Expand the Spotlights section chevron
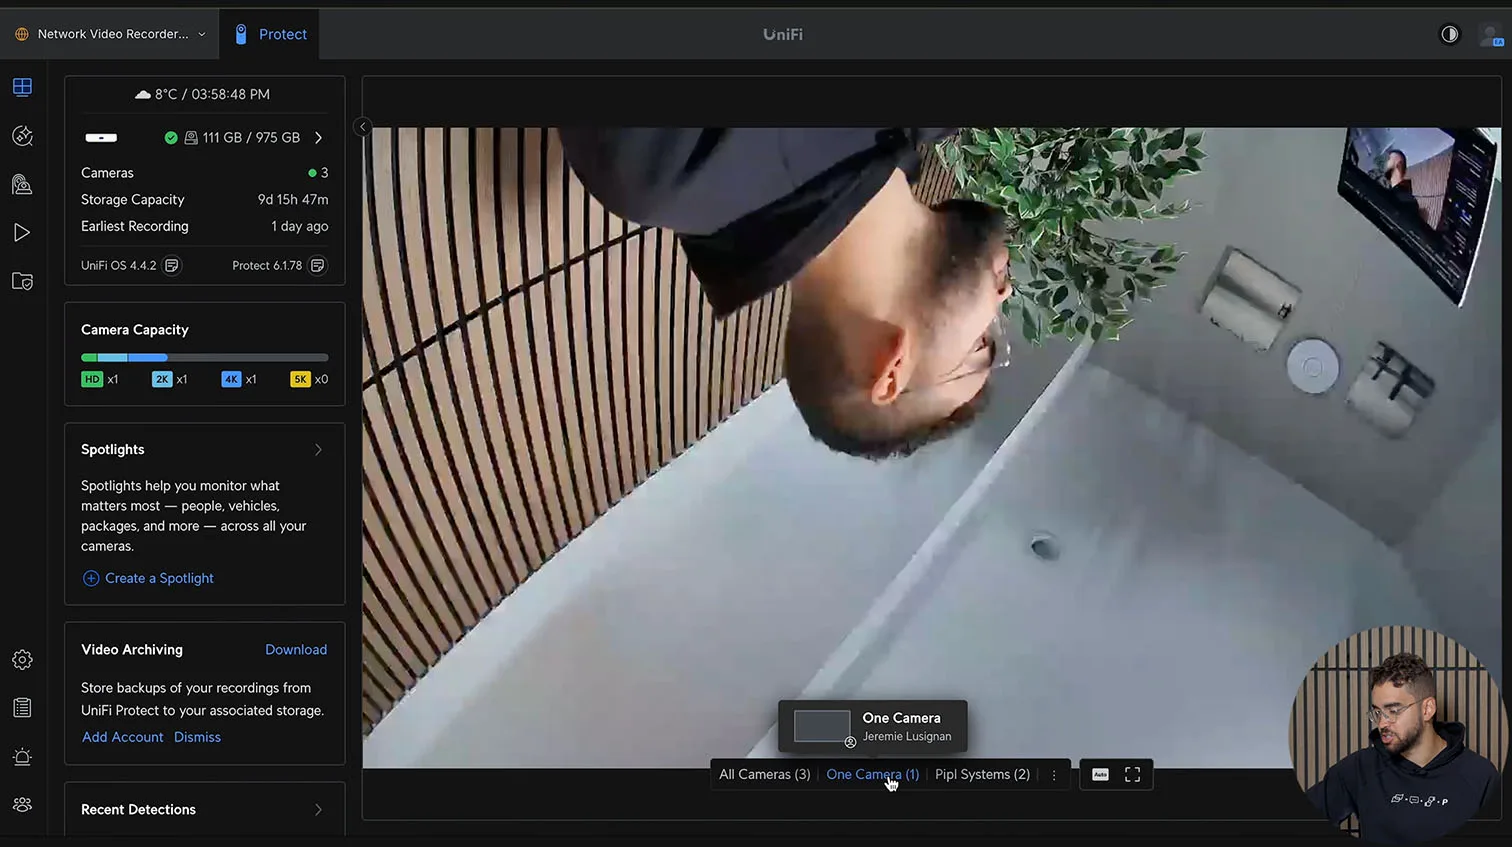This screenshot has width=1512, height=847. pyautogui.click(x=318, y=450)
